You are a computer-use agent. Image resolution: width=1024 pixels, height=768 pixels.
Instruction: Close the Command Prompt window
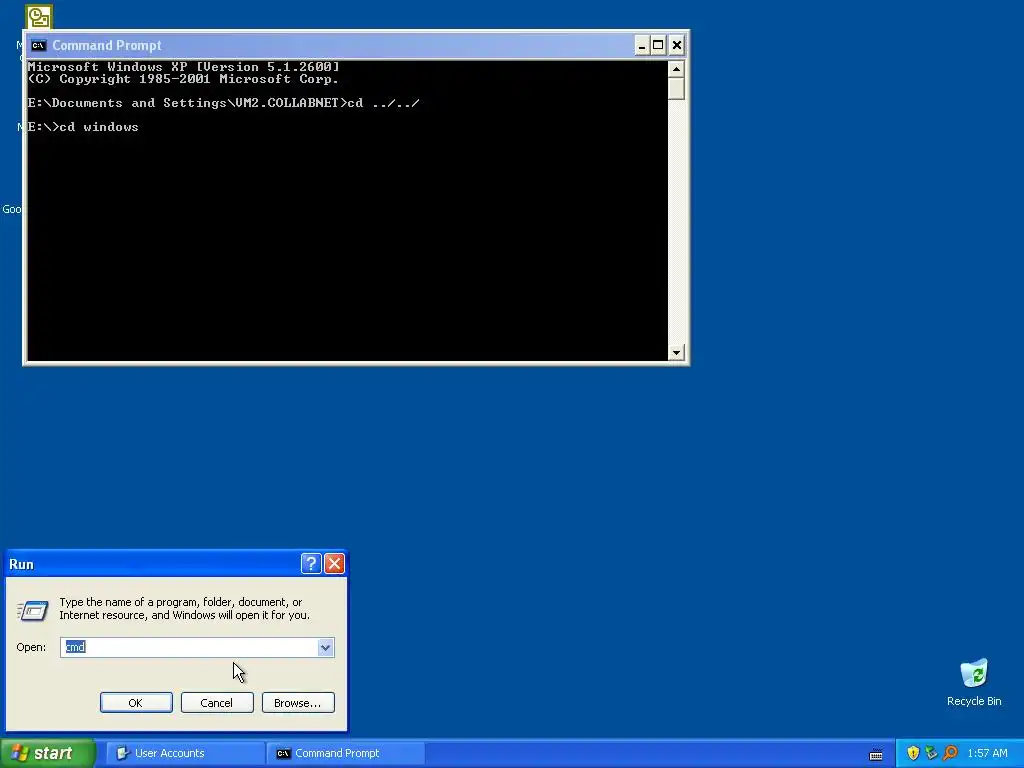pos(677,45)
